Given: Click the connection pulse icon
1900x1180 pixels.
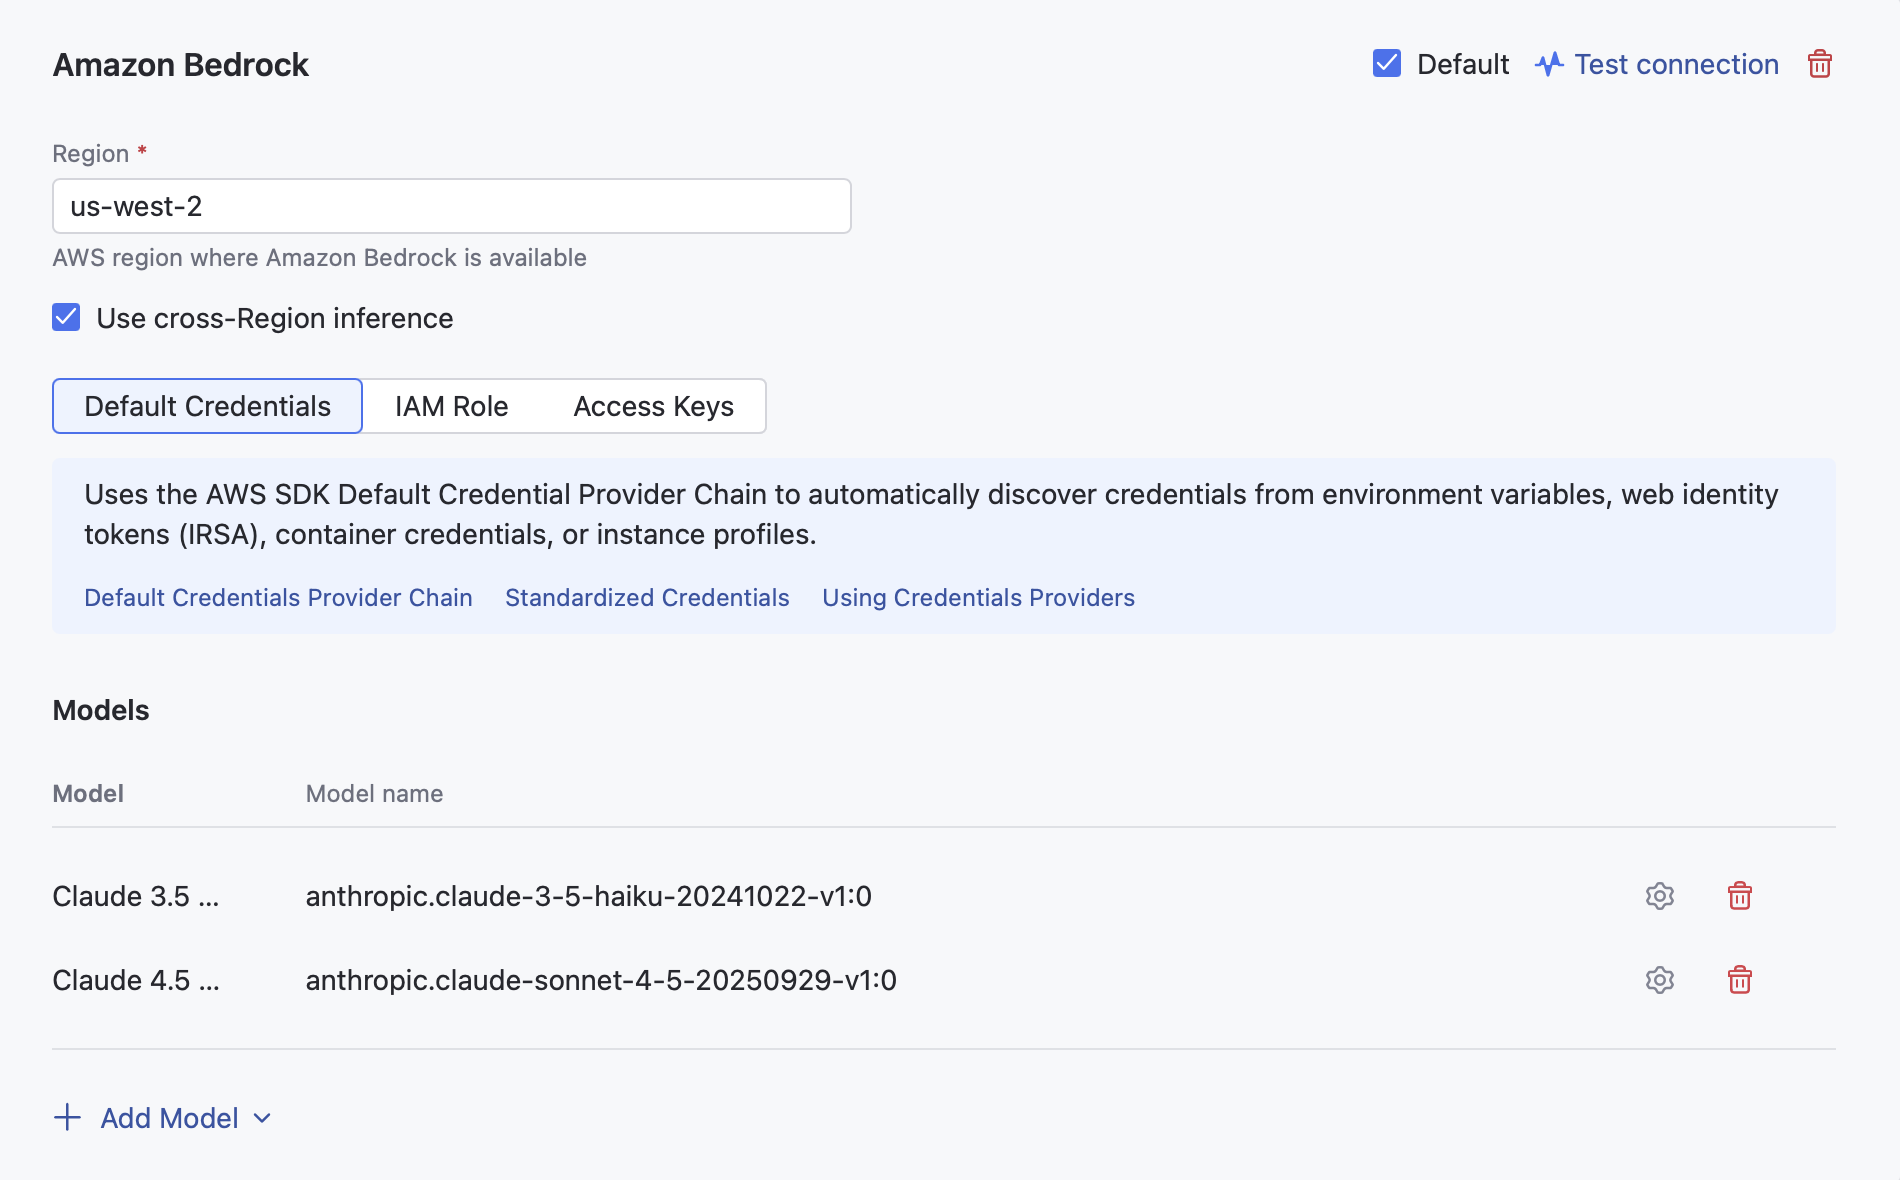Looking at the screenshot, I should [x=1548, y=63].
